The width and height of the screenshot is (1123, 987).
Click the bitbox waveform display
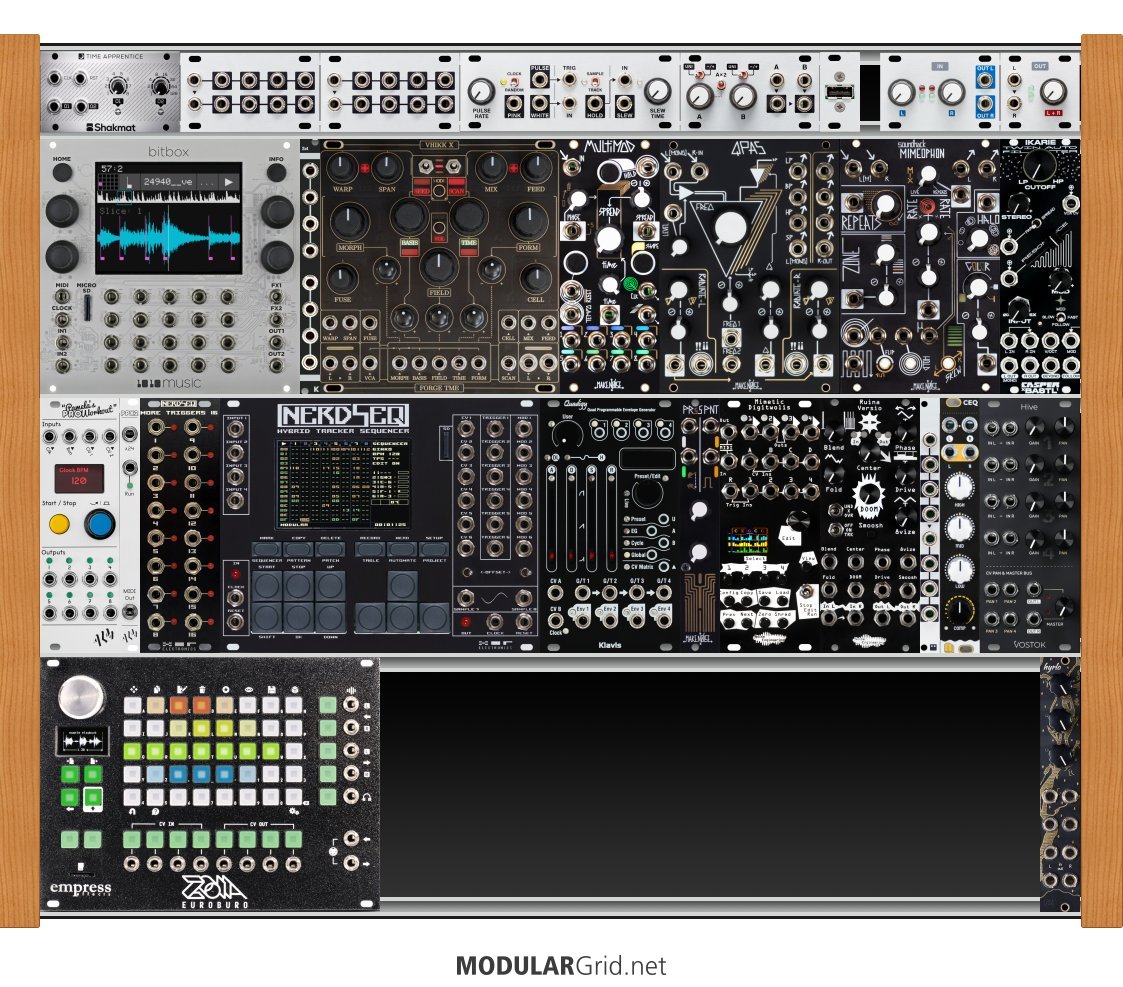(169, 237)
